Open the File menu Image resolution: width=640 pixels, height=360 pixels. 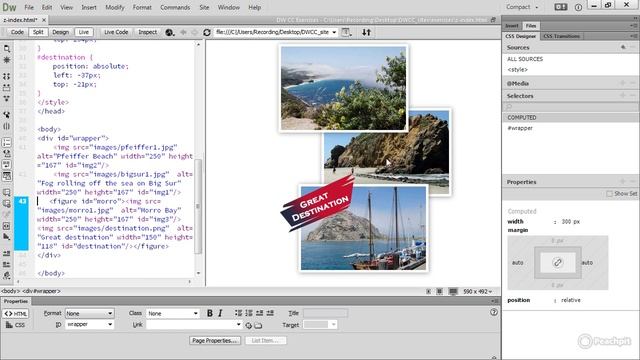[x=29, y=7]
